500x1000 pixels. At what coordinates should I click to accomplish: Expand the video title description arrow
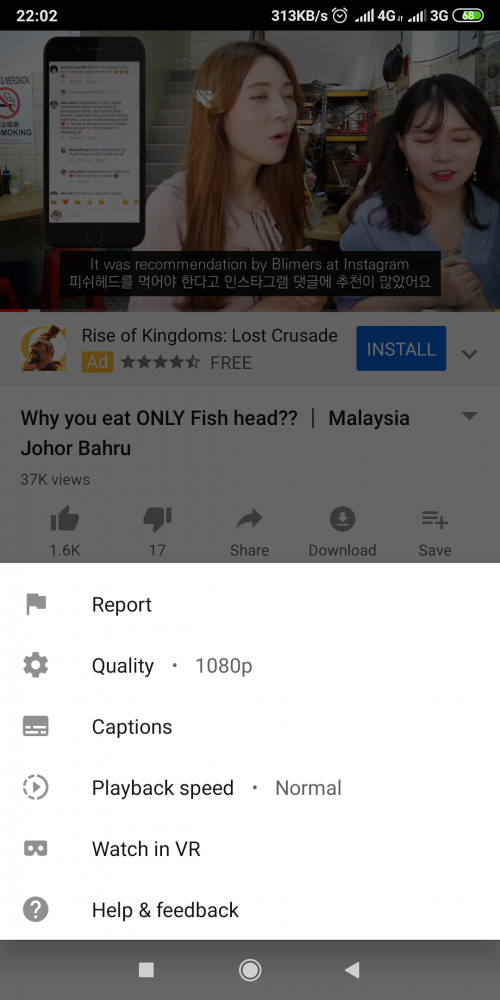[469, 416]
